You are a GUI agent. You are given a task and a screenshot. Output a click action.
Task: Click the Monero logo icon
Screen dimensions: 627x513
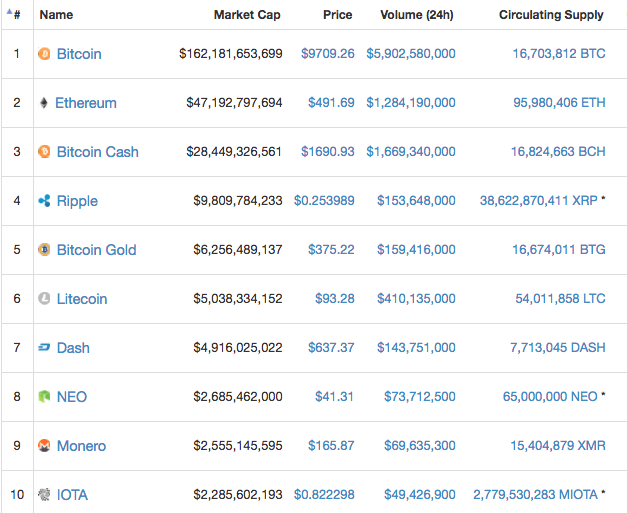44,445
